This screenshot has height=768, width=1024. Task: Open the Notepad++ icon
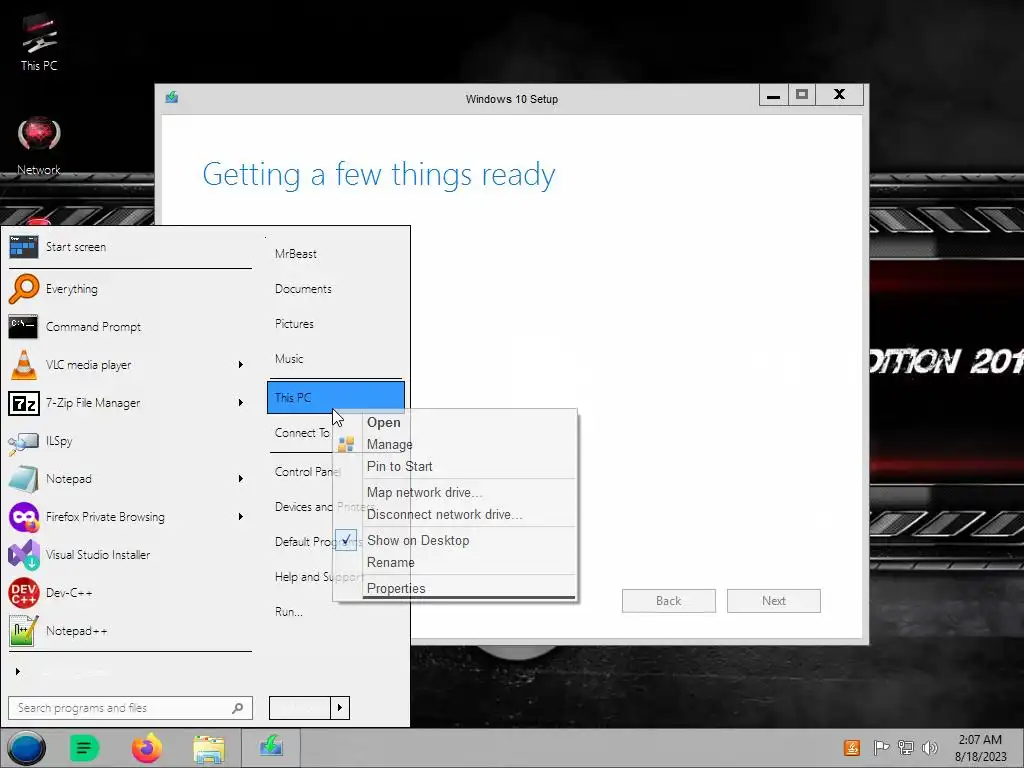24,631
